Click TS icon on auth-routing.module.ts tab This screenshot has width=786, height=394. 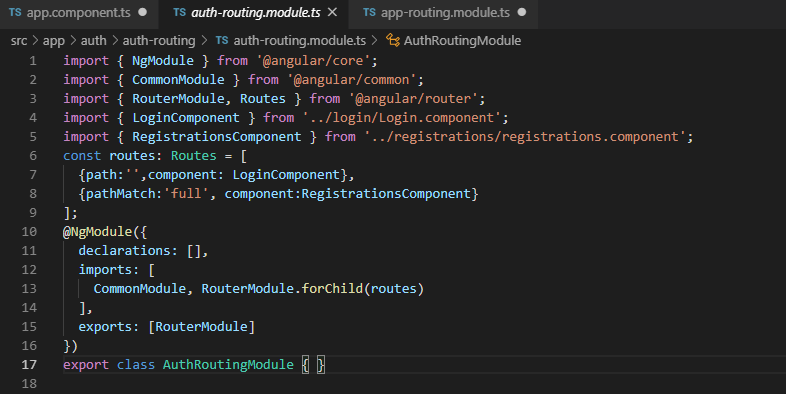tap(179, 13)
